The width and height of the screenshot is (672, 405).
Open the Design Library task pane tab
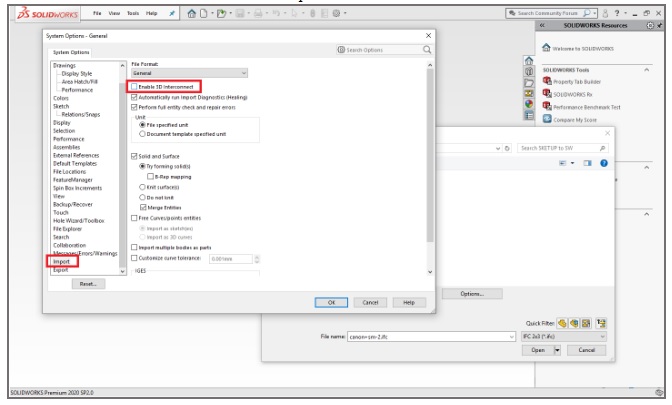pyautogui.click(x=529, y=72)
